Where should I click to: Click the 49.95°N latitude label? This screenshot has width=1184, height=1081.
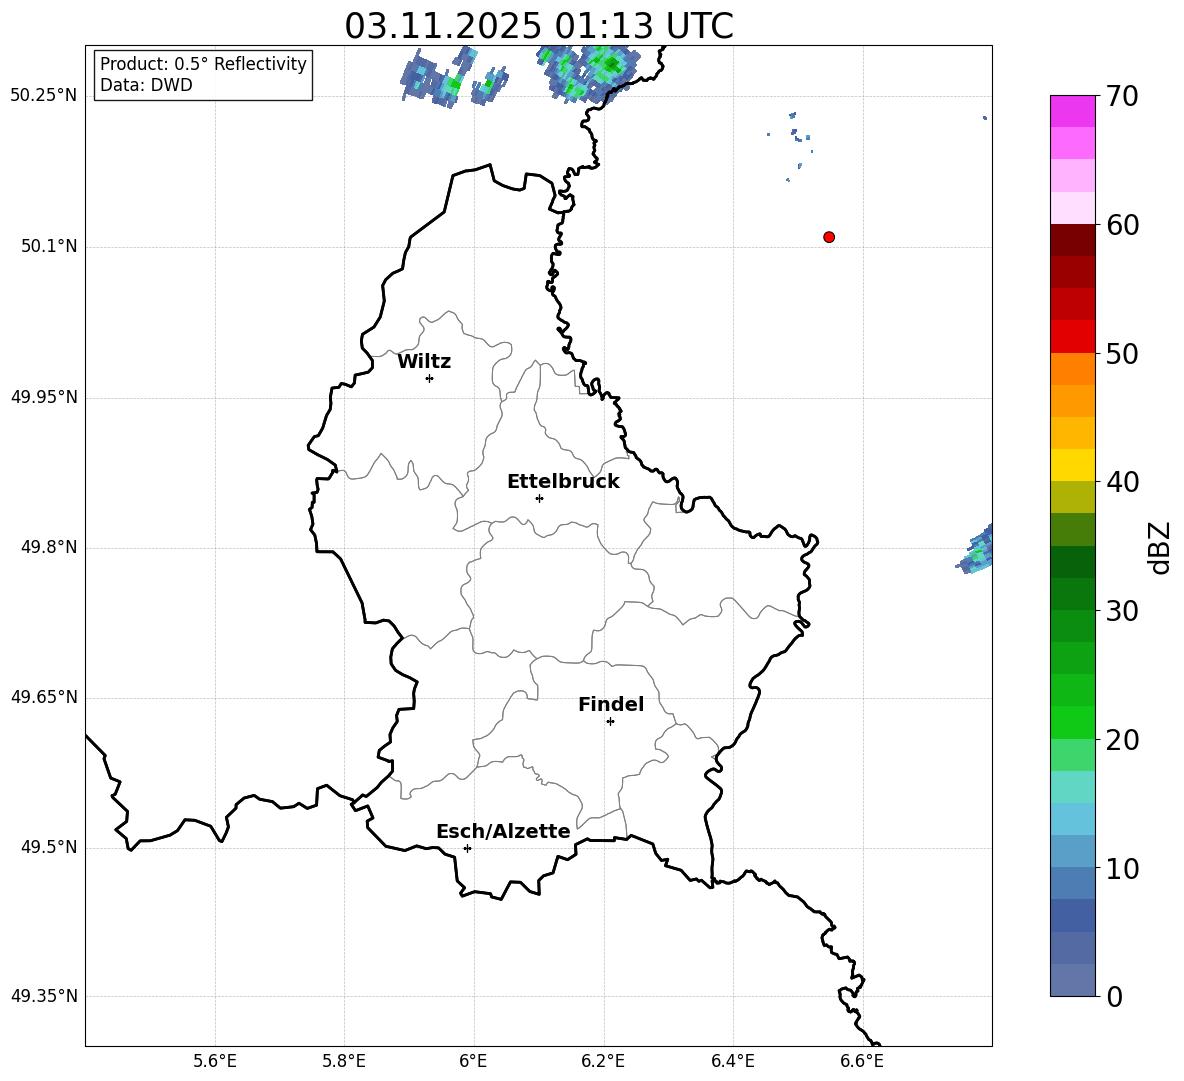44,397
